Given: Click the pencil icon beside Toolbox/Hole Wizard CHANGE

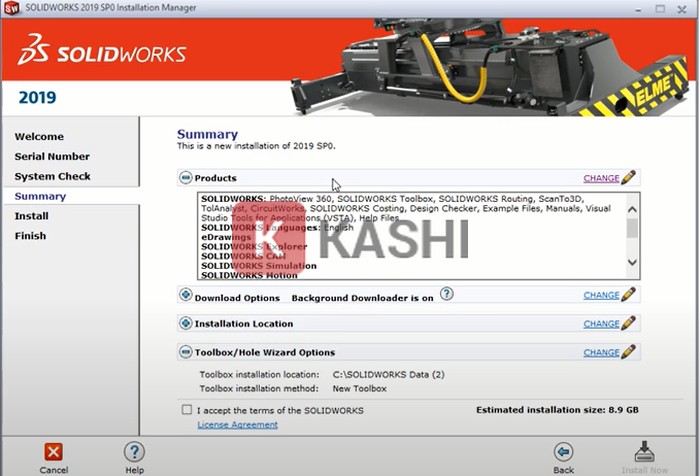Looking at the screenshot, I should click(x=628, y=352).
